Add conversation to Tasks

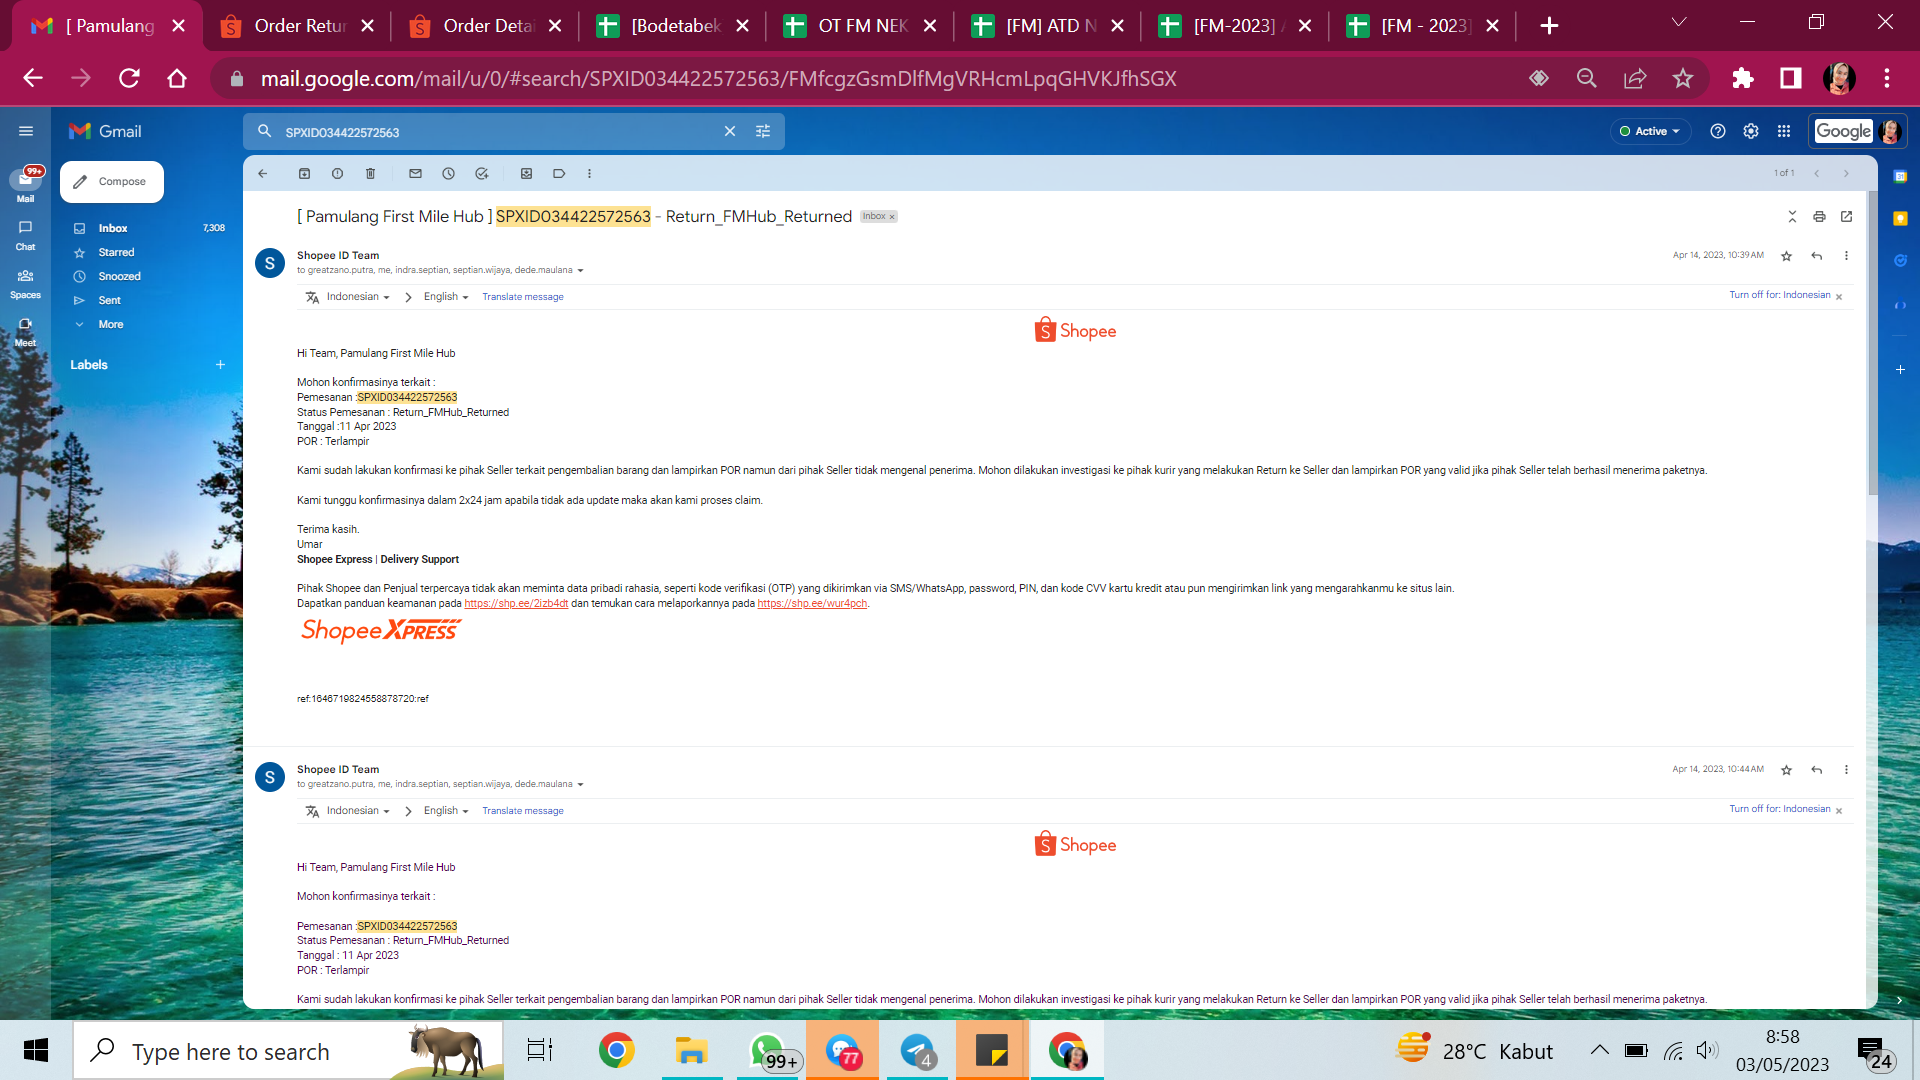[x=481, y=174]
